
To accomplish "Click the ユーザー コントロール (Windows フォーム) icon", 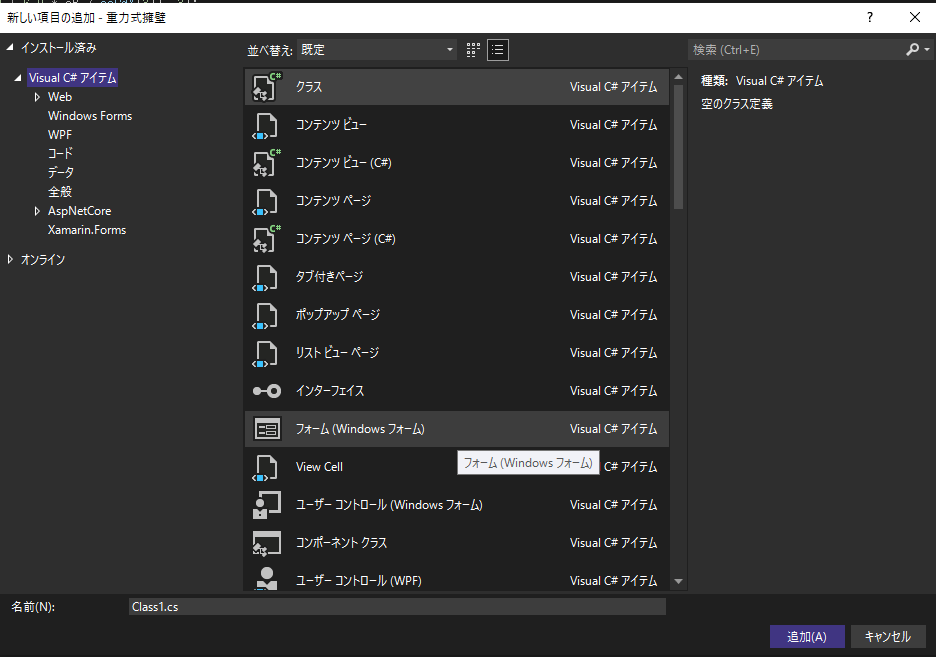I will click(x=267, y=505).
